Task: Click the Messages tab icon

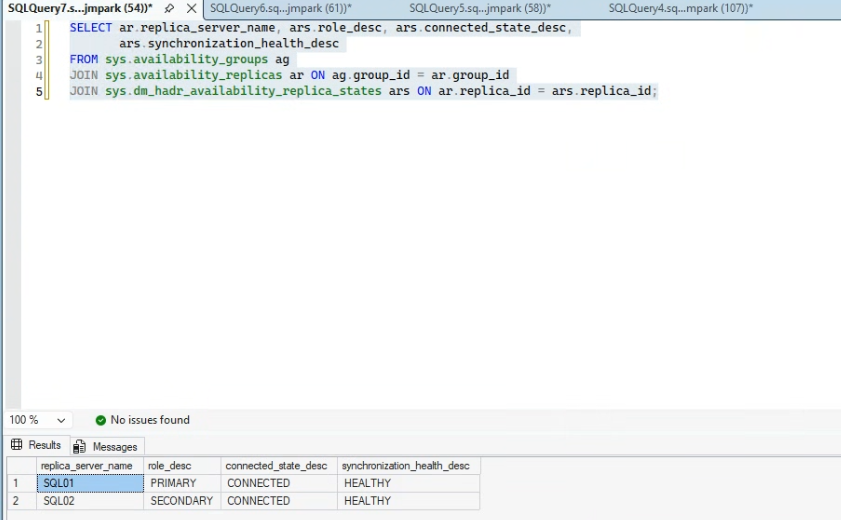Action: click(x=79, y=447)
